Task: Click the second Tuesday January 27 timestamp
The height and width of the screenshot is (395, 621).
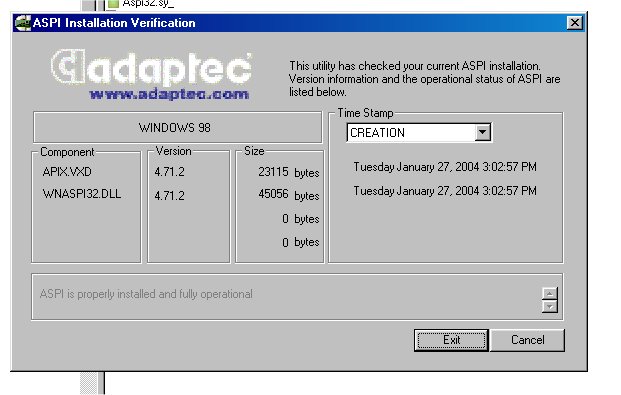Action: pos(445,191)
